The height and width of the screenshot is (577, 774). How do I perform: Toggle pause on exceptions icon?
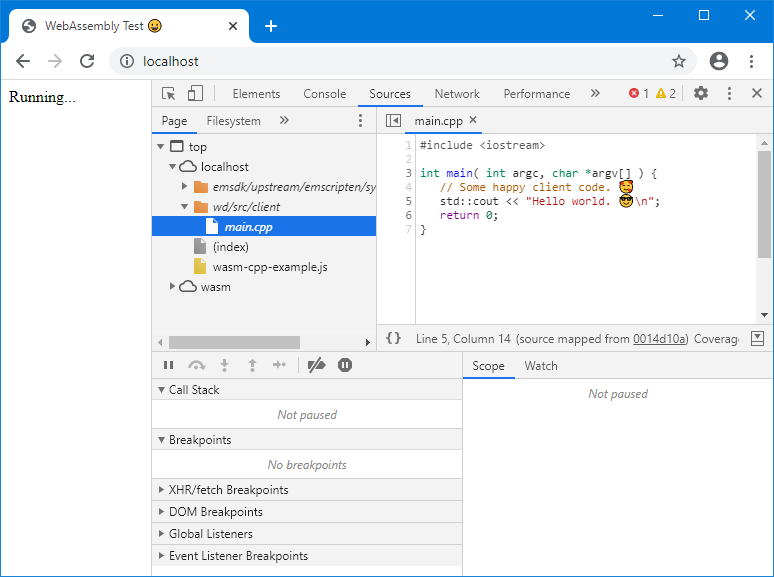(345, 365)
